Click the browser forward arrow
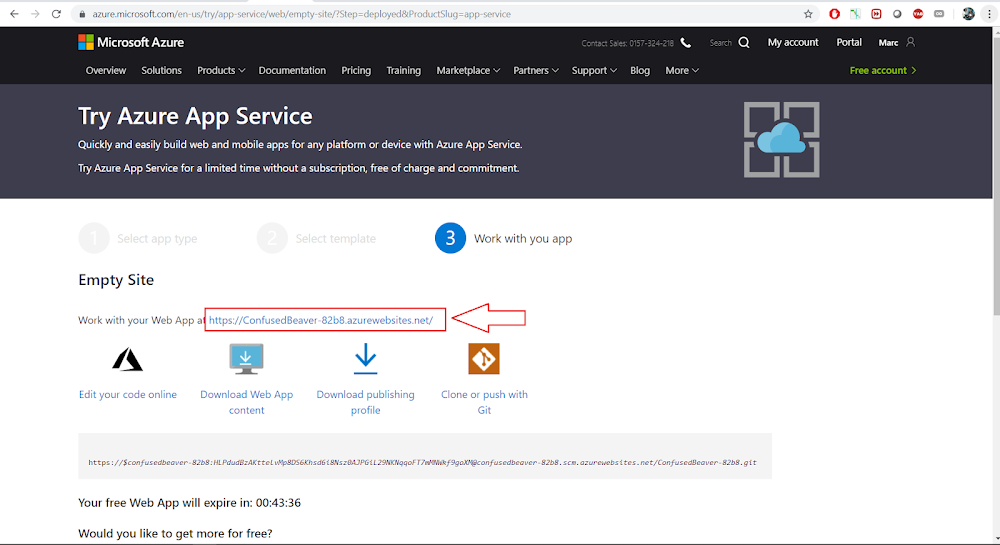This screenshot has height=545, width=1000. (35, 14)
